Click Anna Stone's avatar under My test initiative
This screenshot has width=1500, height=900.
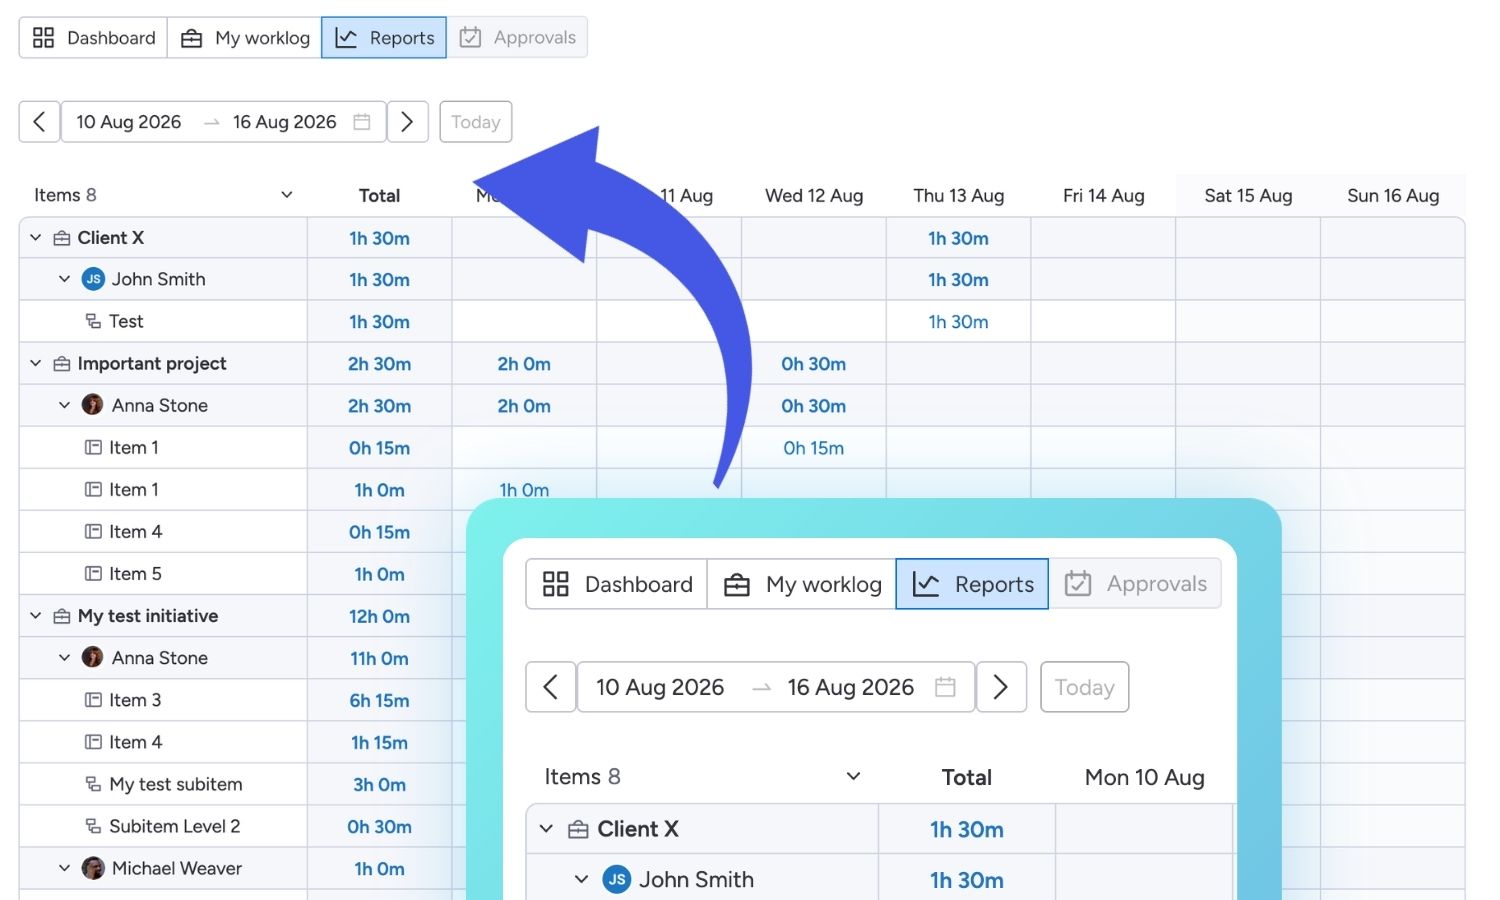pos(93,657)
